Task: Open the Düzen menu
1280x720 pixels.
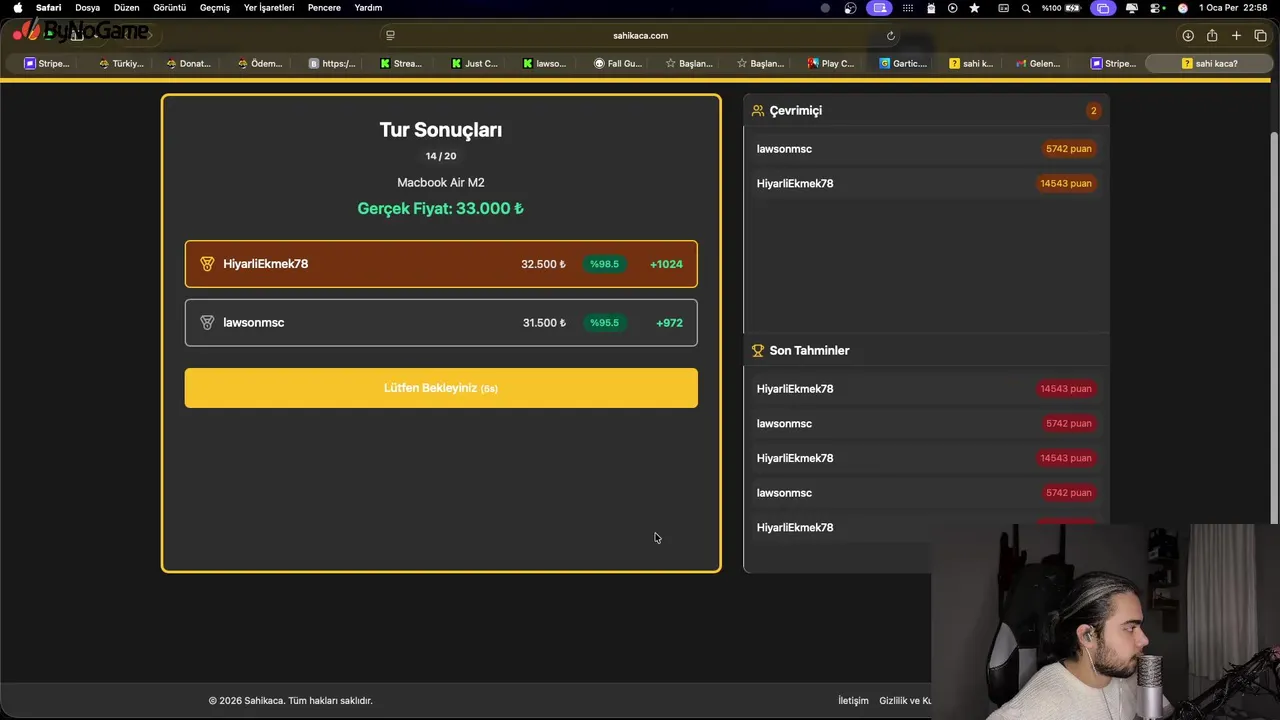Action: [x=126, y=7]
